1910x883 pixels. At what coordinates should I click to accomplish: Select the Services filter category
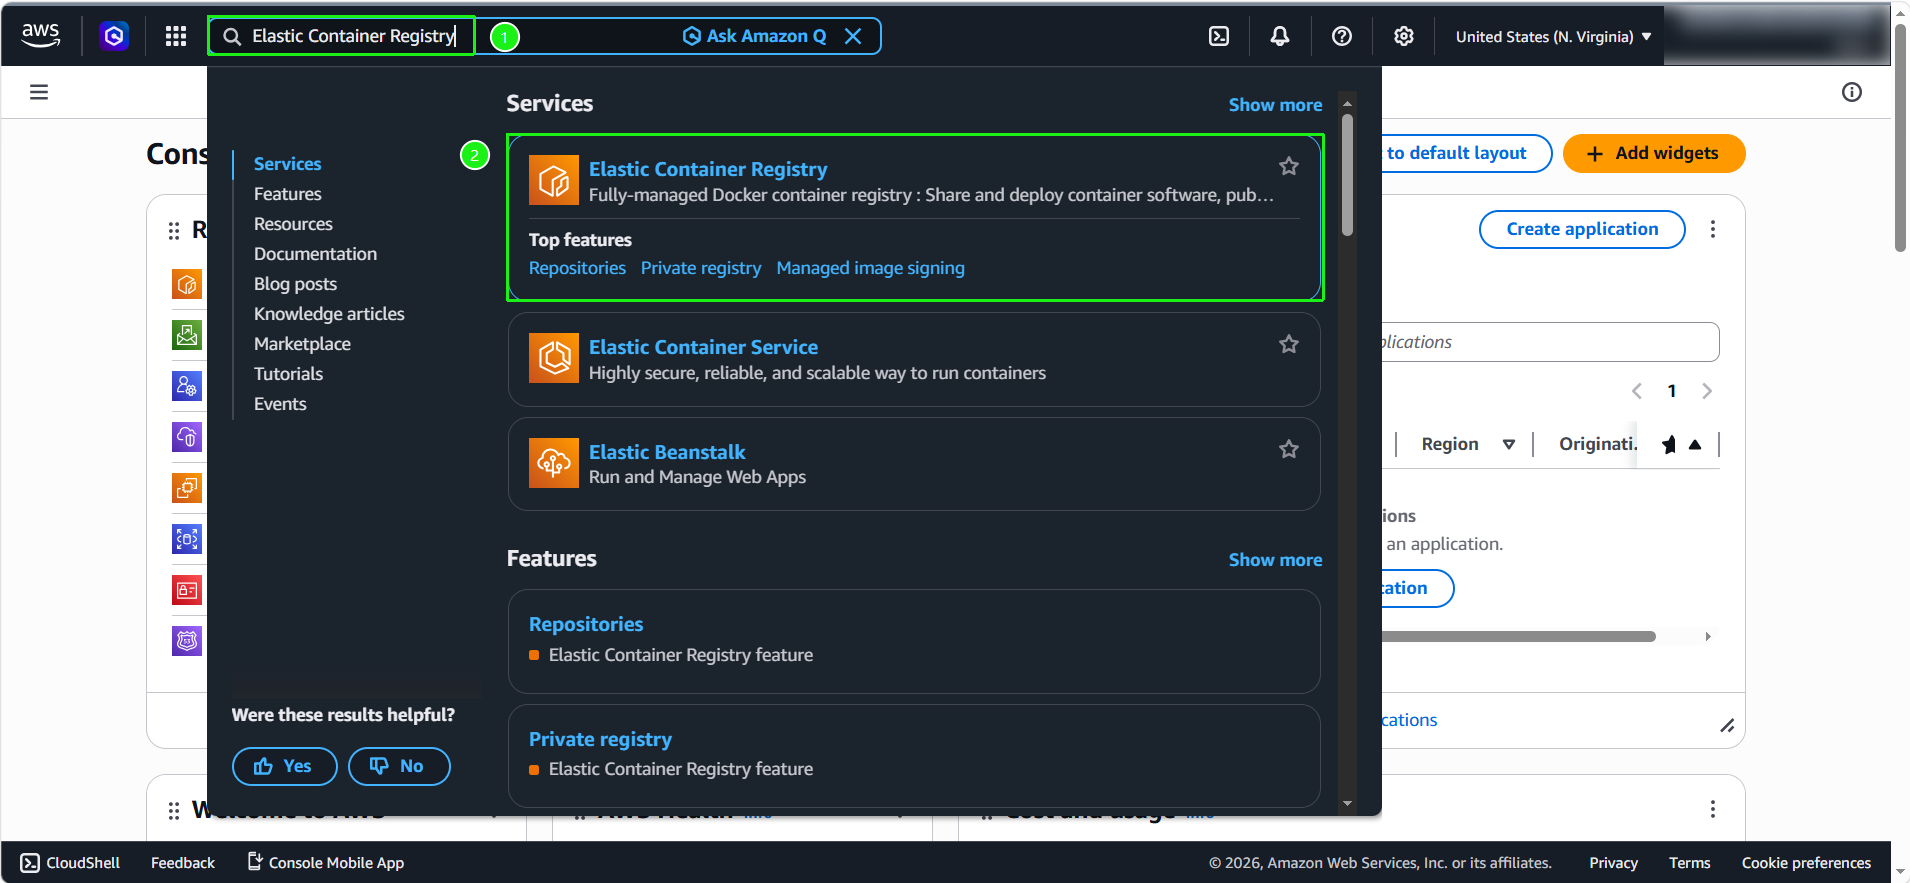(x=288, y=164)
